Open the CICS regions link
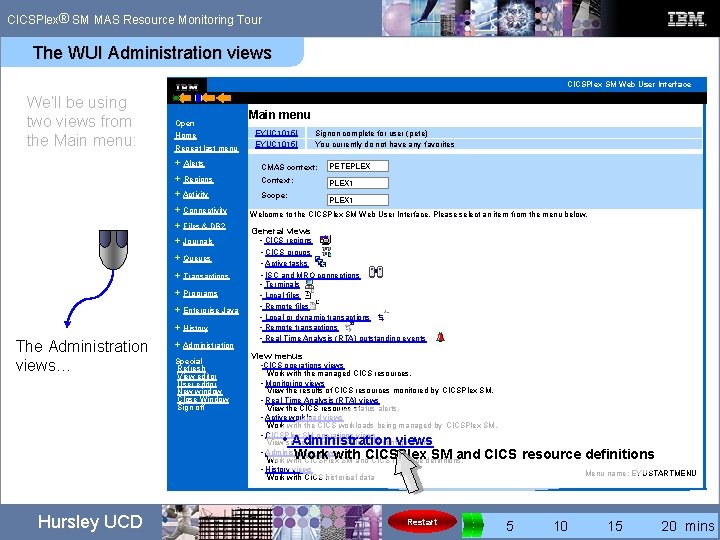The width and height of the screenshot is (720, 540). pos(288,241)
